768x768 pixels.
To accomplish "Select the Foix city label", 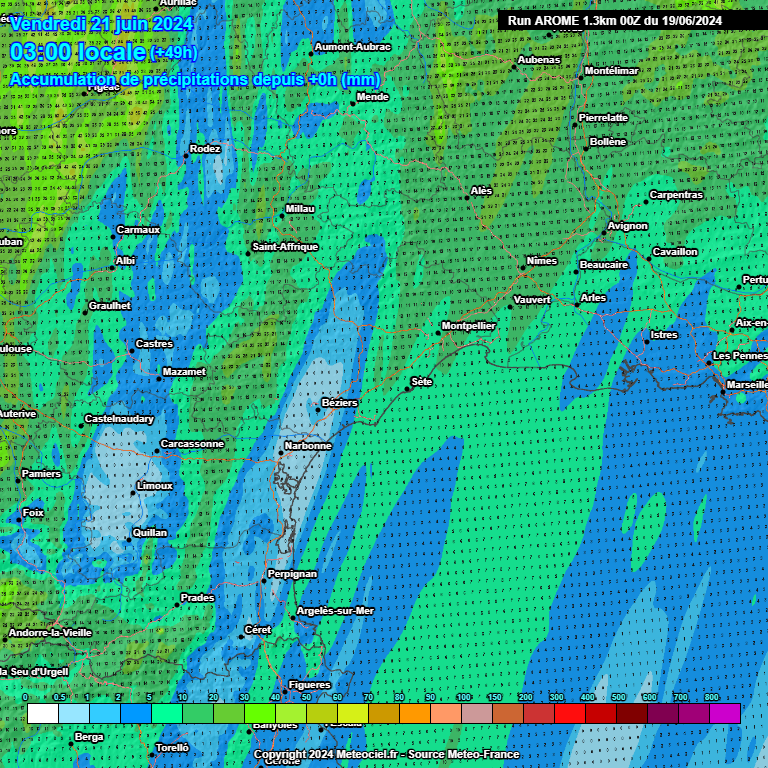I will point(34,512).
